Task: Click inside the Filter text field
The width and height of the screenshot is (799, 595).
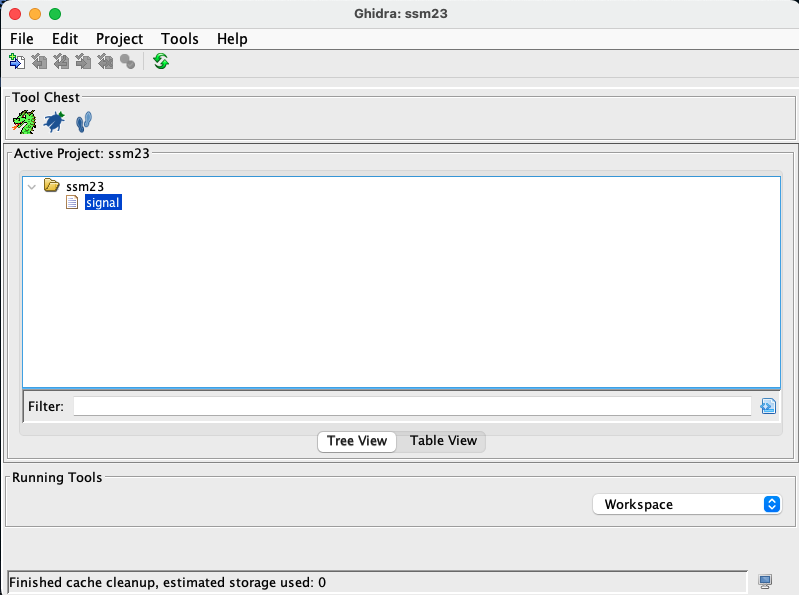Action: [x=411, y=406]
